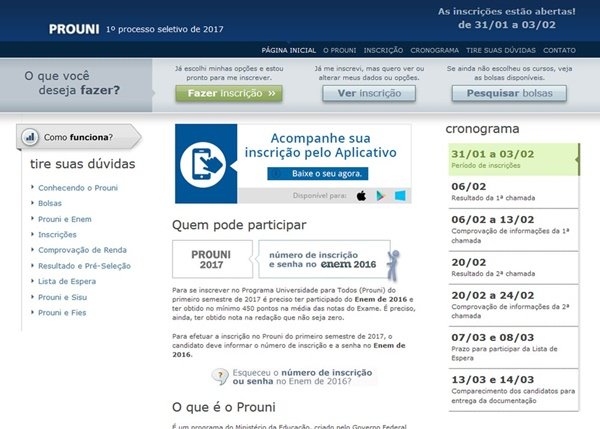
Task: Go to CONTATO in the navigation bar
Action: [560, 50]
